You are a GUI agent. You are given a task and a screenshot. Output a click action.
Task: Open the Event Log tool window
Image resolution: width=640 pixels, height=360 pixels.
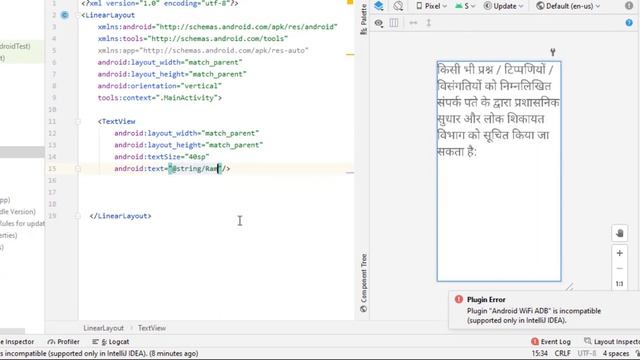coord(551,342)
